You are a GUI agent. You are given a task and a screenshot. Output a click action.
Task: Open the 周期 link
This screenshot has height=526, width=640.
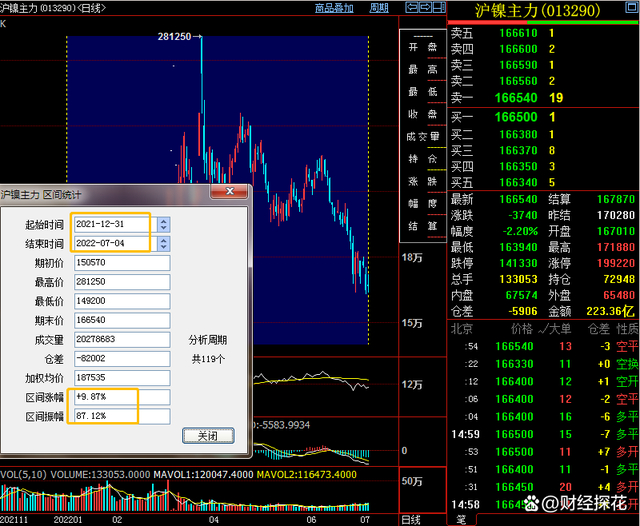click(379, 8)
